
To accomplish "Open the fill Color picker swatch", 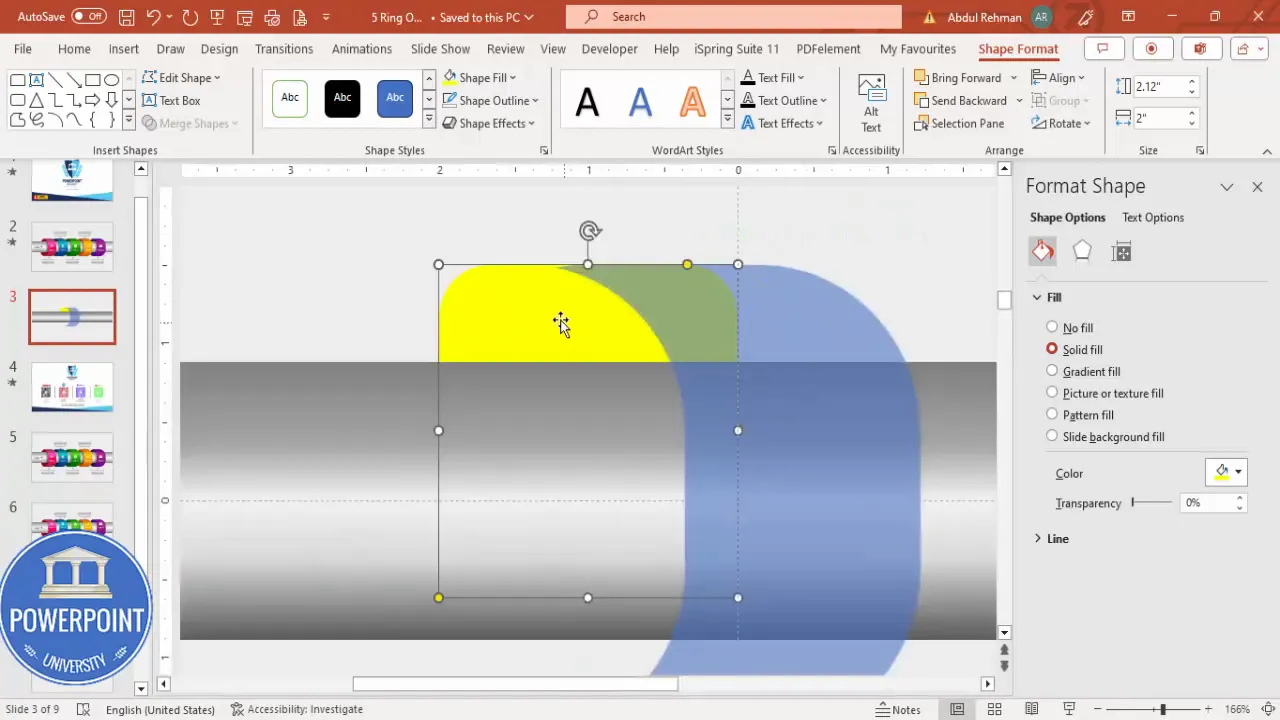I will tap(1227, 472).
